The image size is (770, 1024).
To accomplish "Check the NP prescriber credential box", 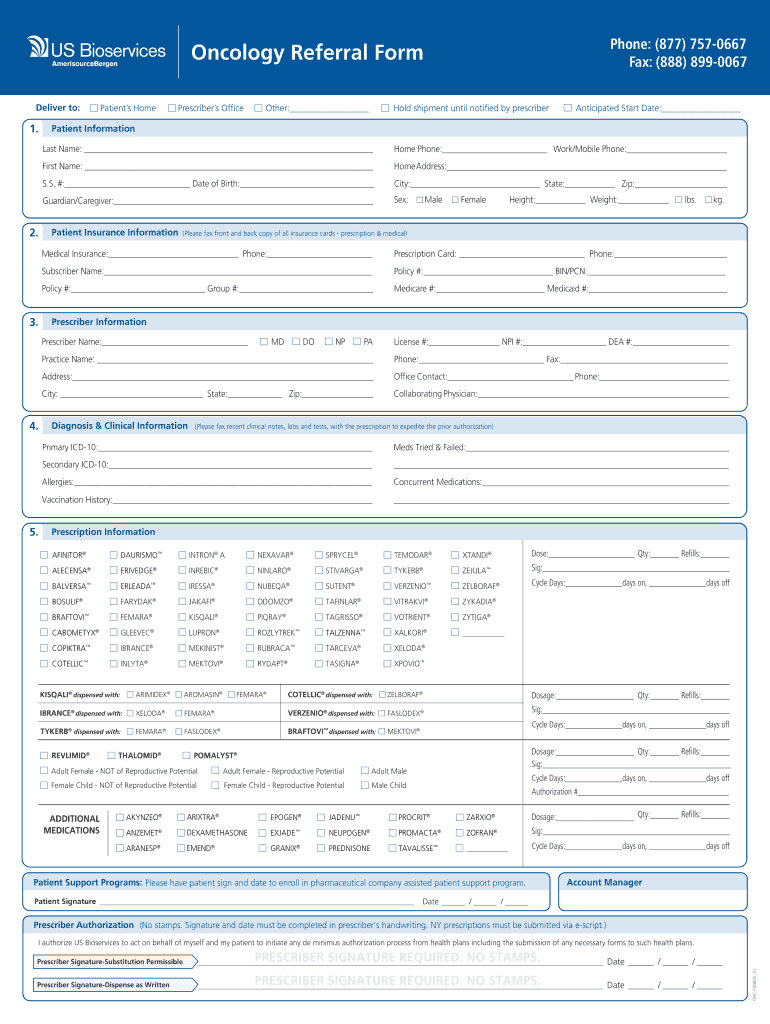I will (327, 342).
